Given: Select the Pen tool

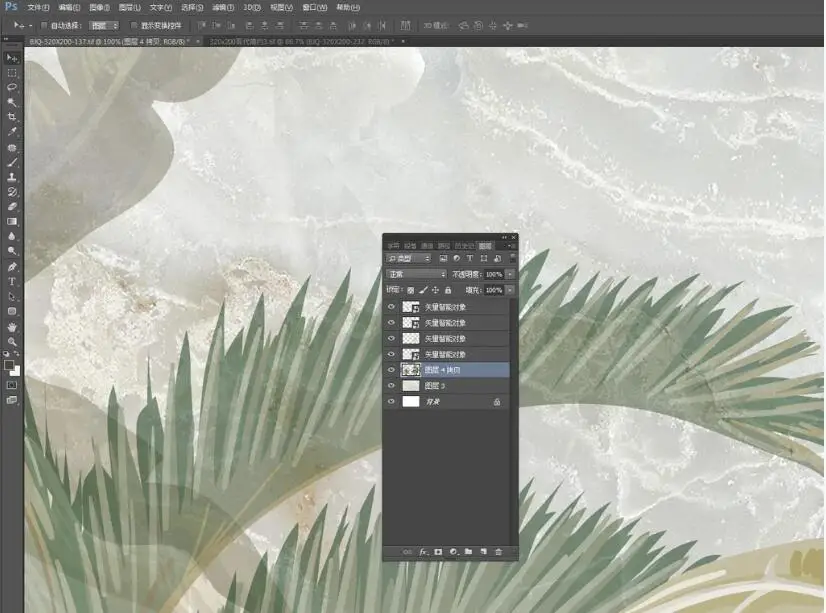Looking at the screenshot, I should tap(12, 268).
